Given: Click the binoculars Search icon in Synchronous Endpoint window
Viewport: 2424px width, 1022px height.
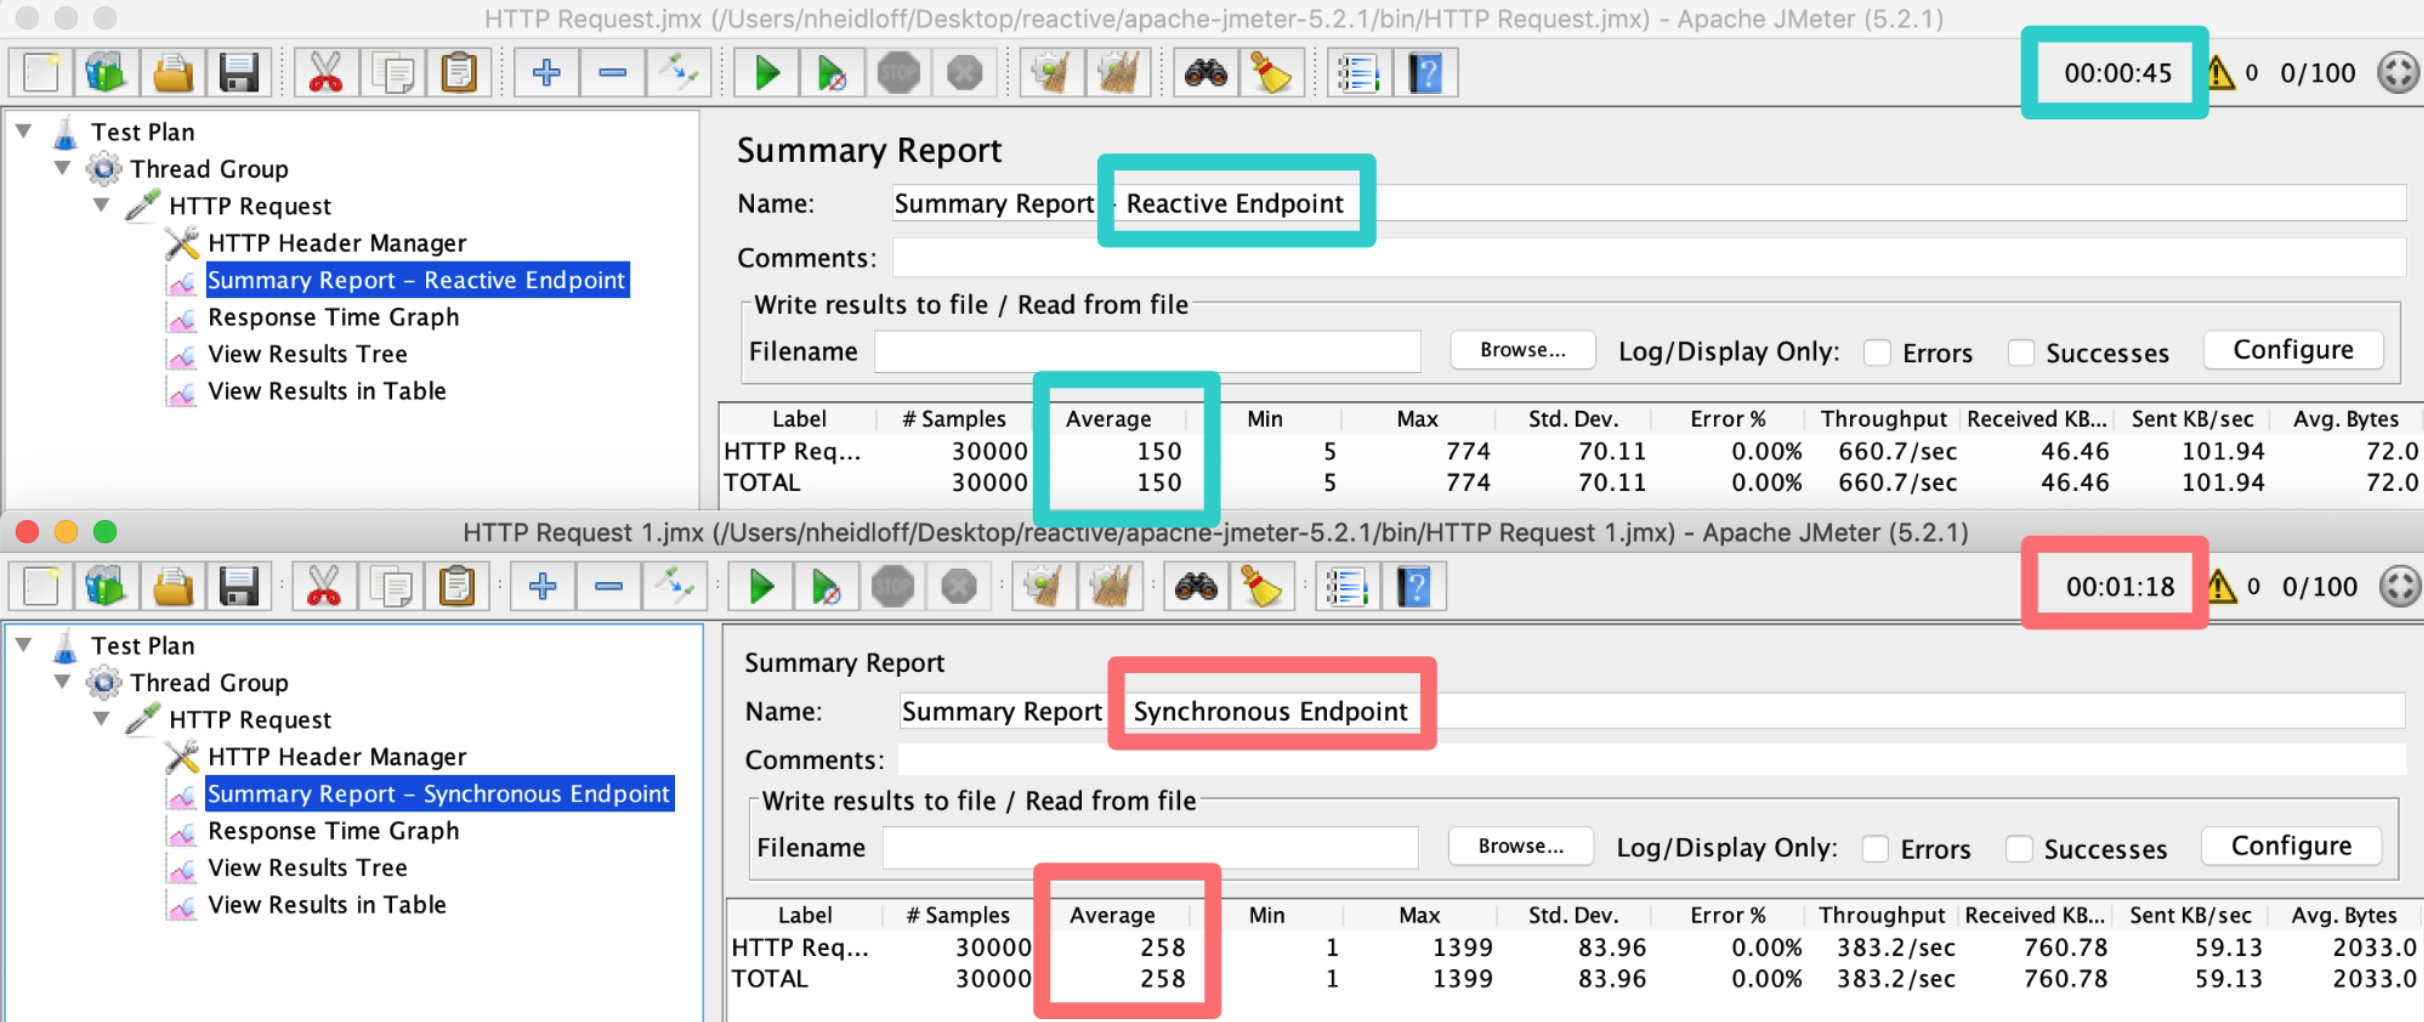Looking at the screenshot, I should (1197, 587).
